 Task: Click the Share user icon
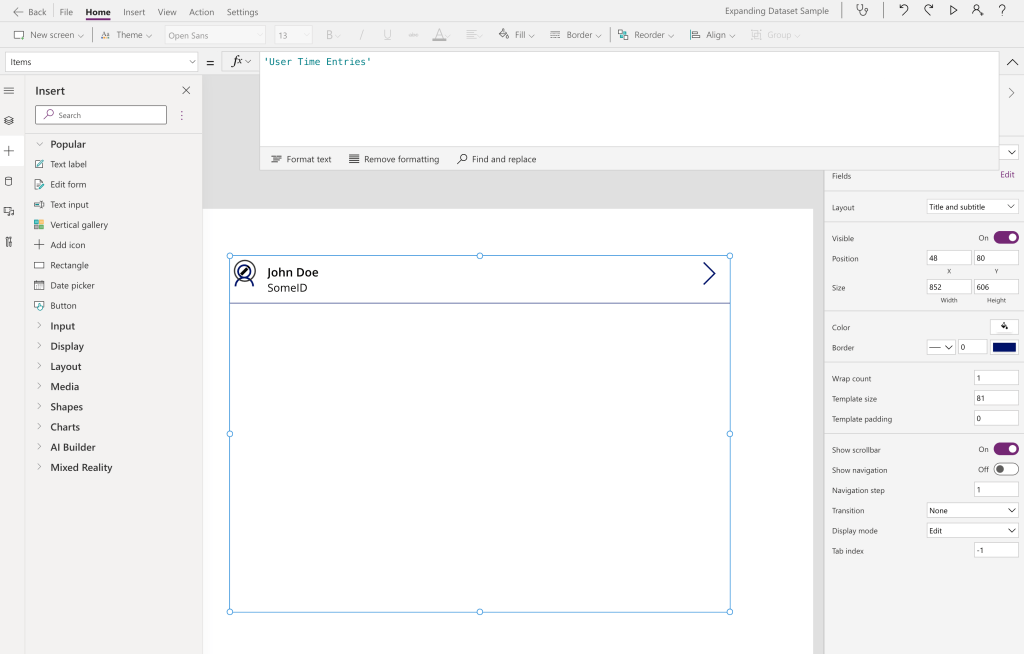[x=977, y=11]
